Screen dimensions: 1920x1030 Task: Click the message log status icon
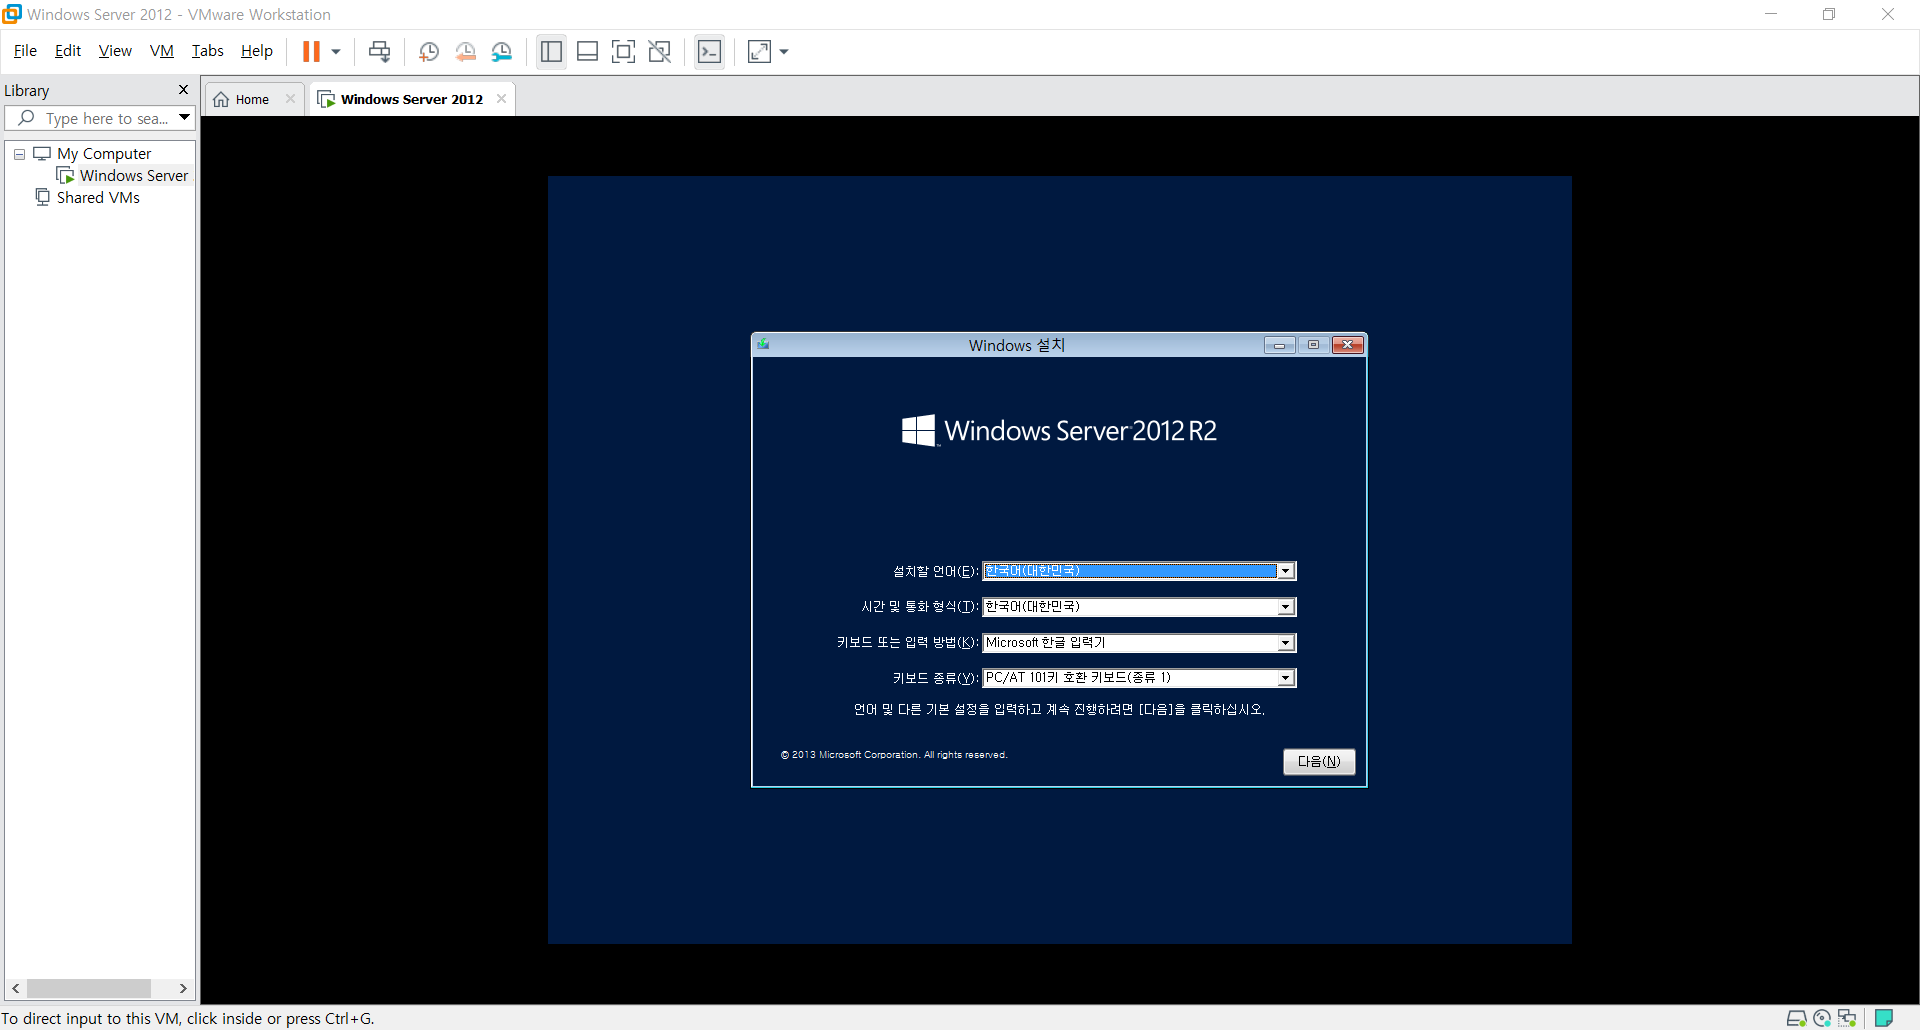point(1884,1018)
